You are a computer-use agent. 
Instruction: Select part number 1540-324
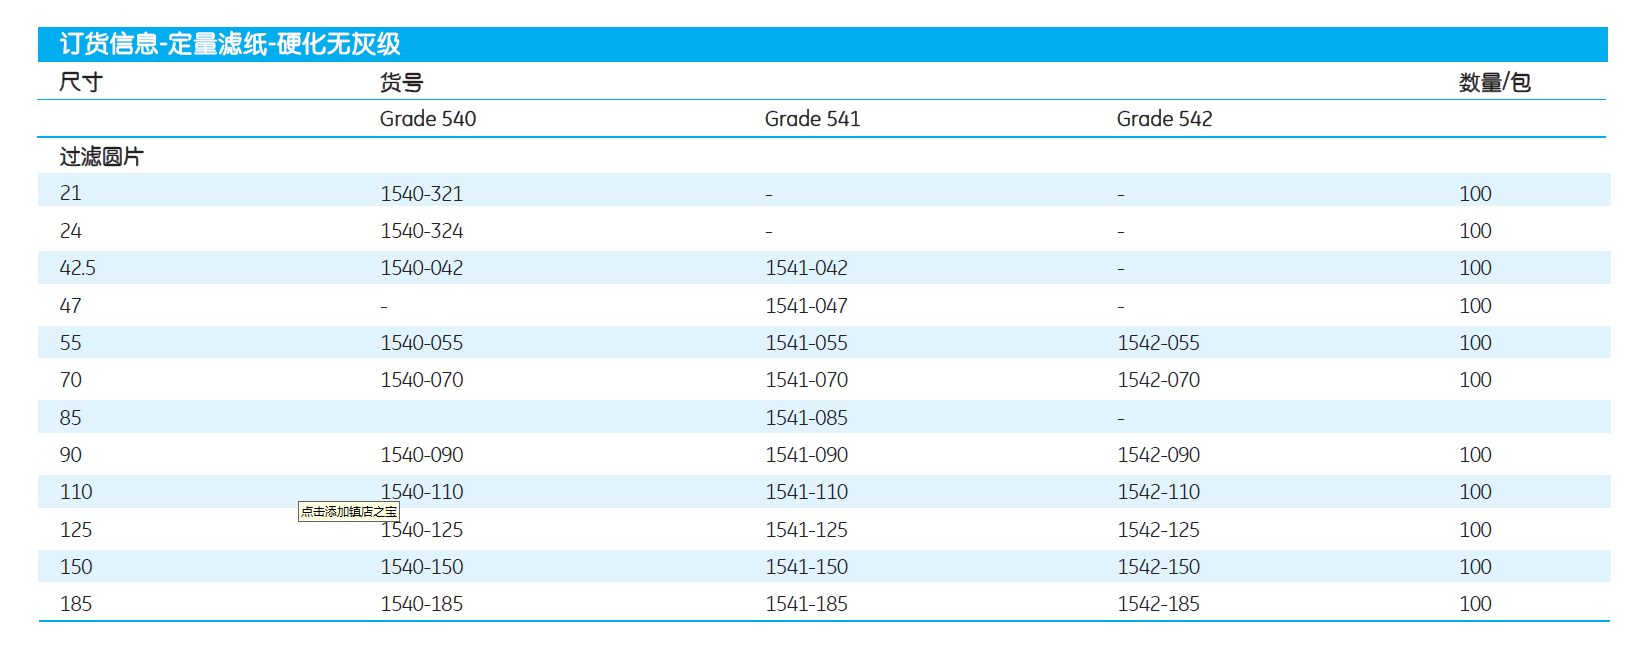click(422, 231)
